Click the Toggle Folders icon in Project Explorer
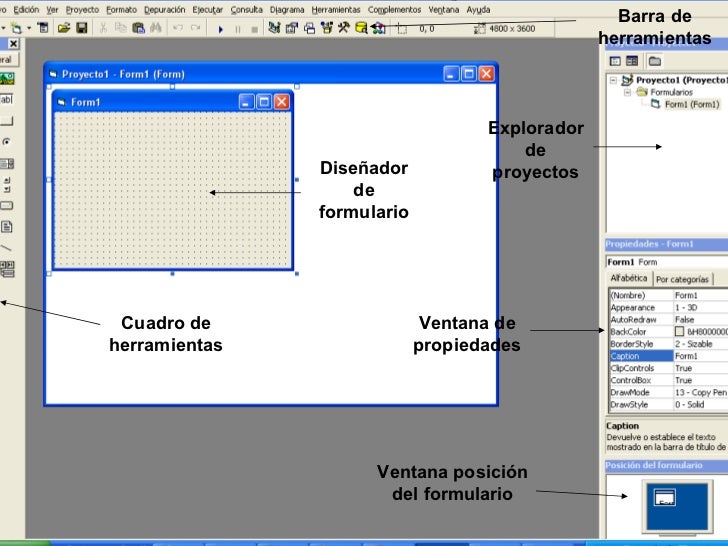The height and width of the screenshot is (546, 728). 655,61
